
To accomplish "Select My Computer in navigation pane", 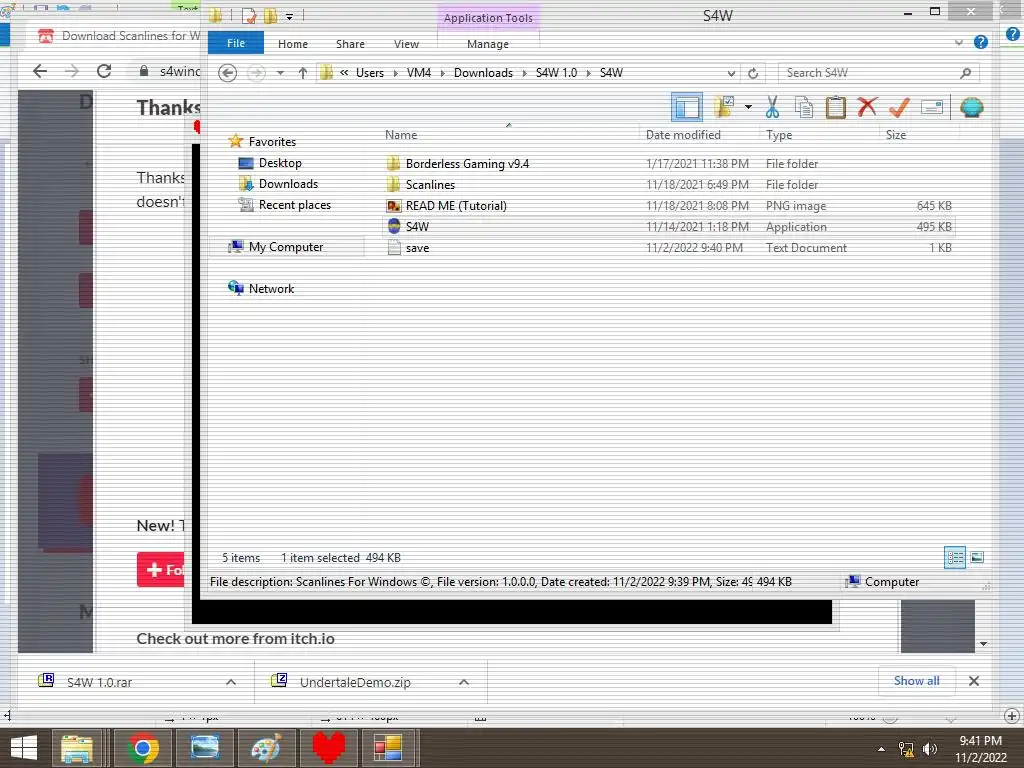I will [x=285, y=247].
